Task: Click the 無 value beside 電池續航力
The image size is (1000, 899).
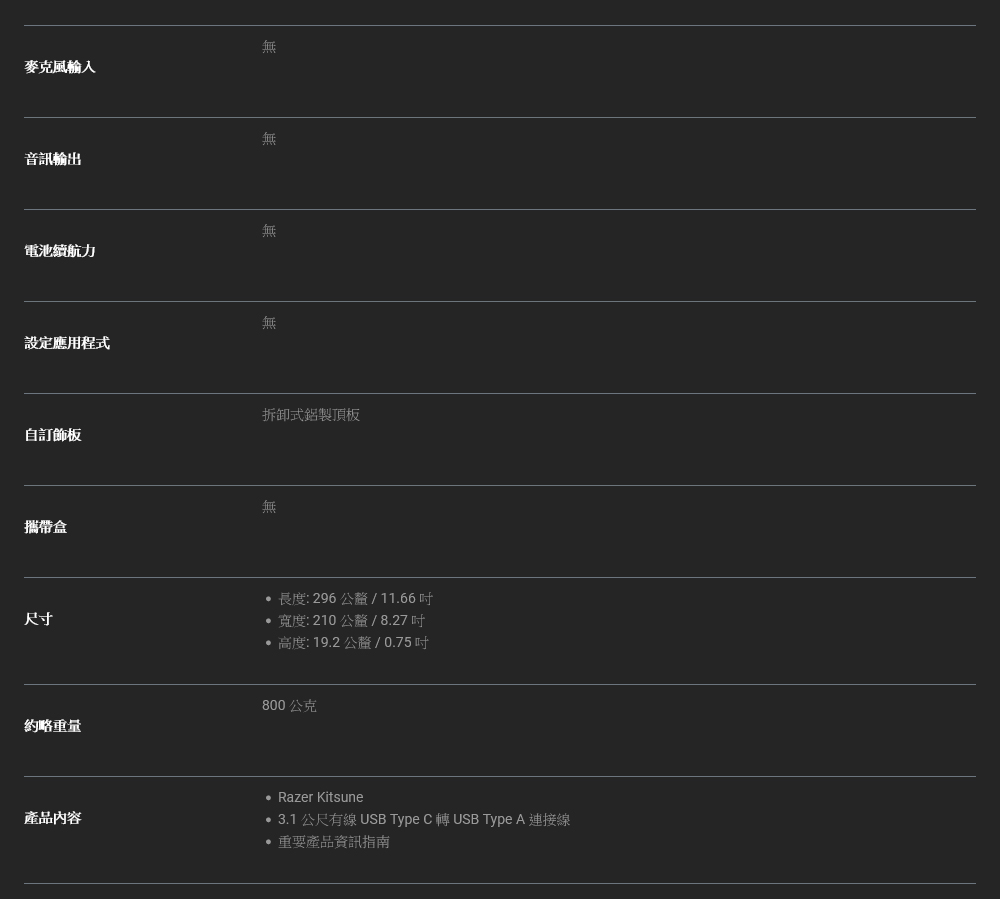Action: 269,231
